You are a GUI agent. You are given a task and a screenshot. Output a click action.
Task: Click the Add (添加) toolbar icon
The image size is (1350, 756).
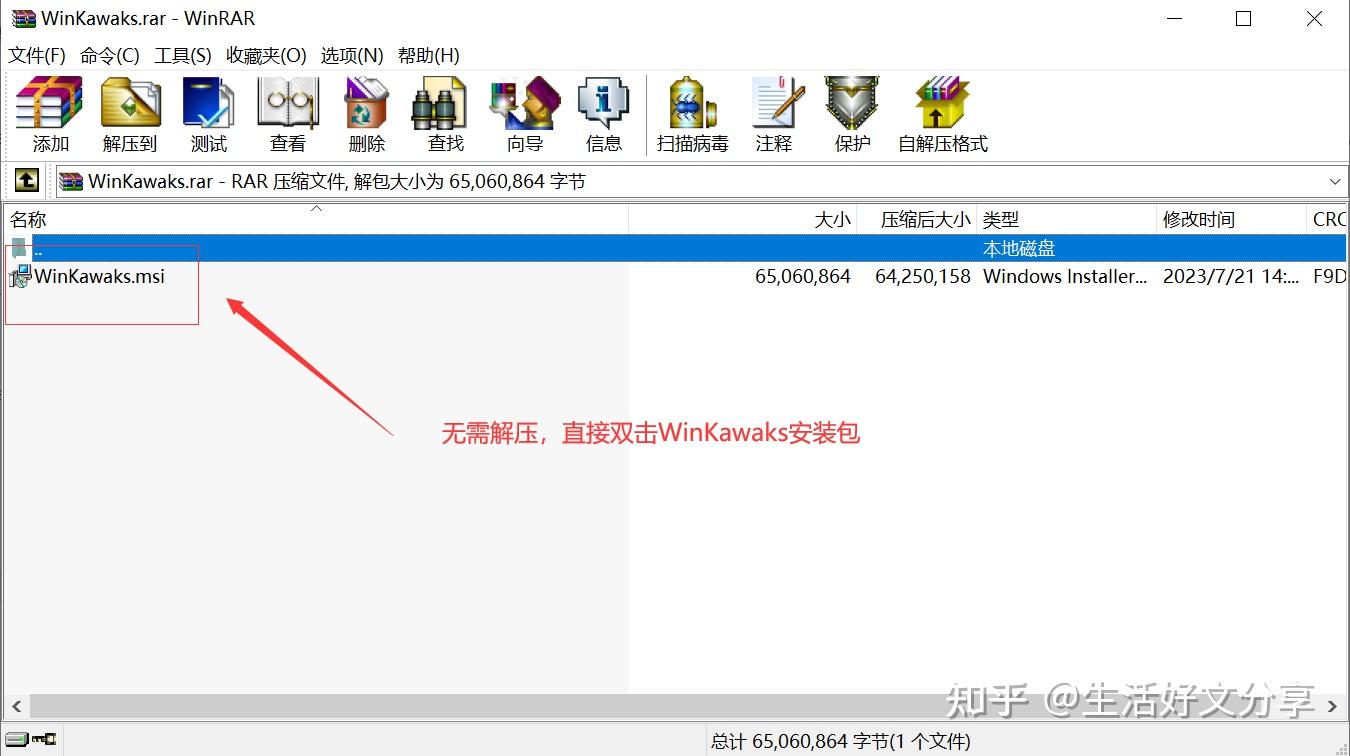(50, 115)
